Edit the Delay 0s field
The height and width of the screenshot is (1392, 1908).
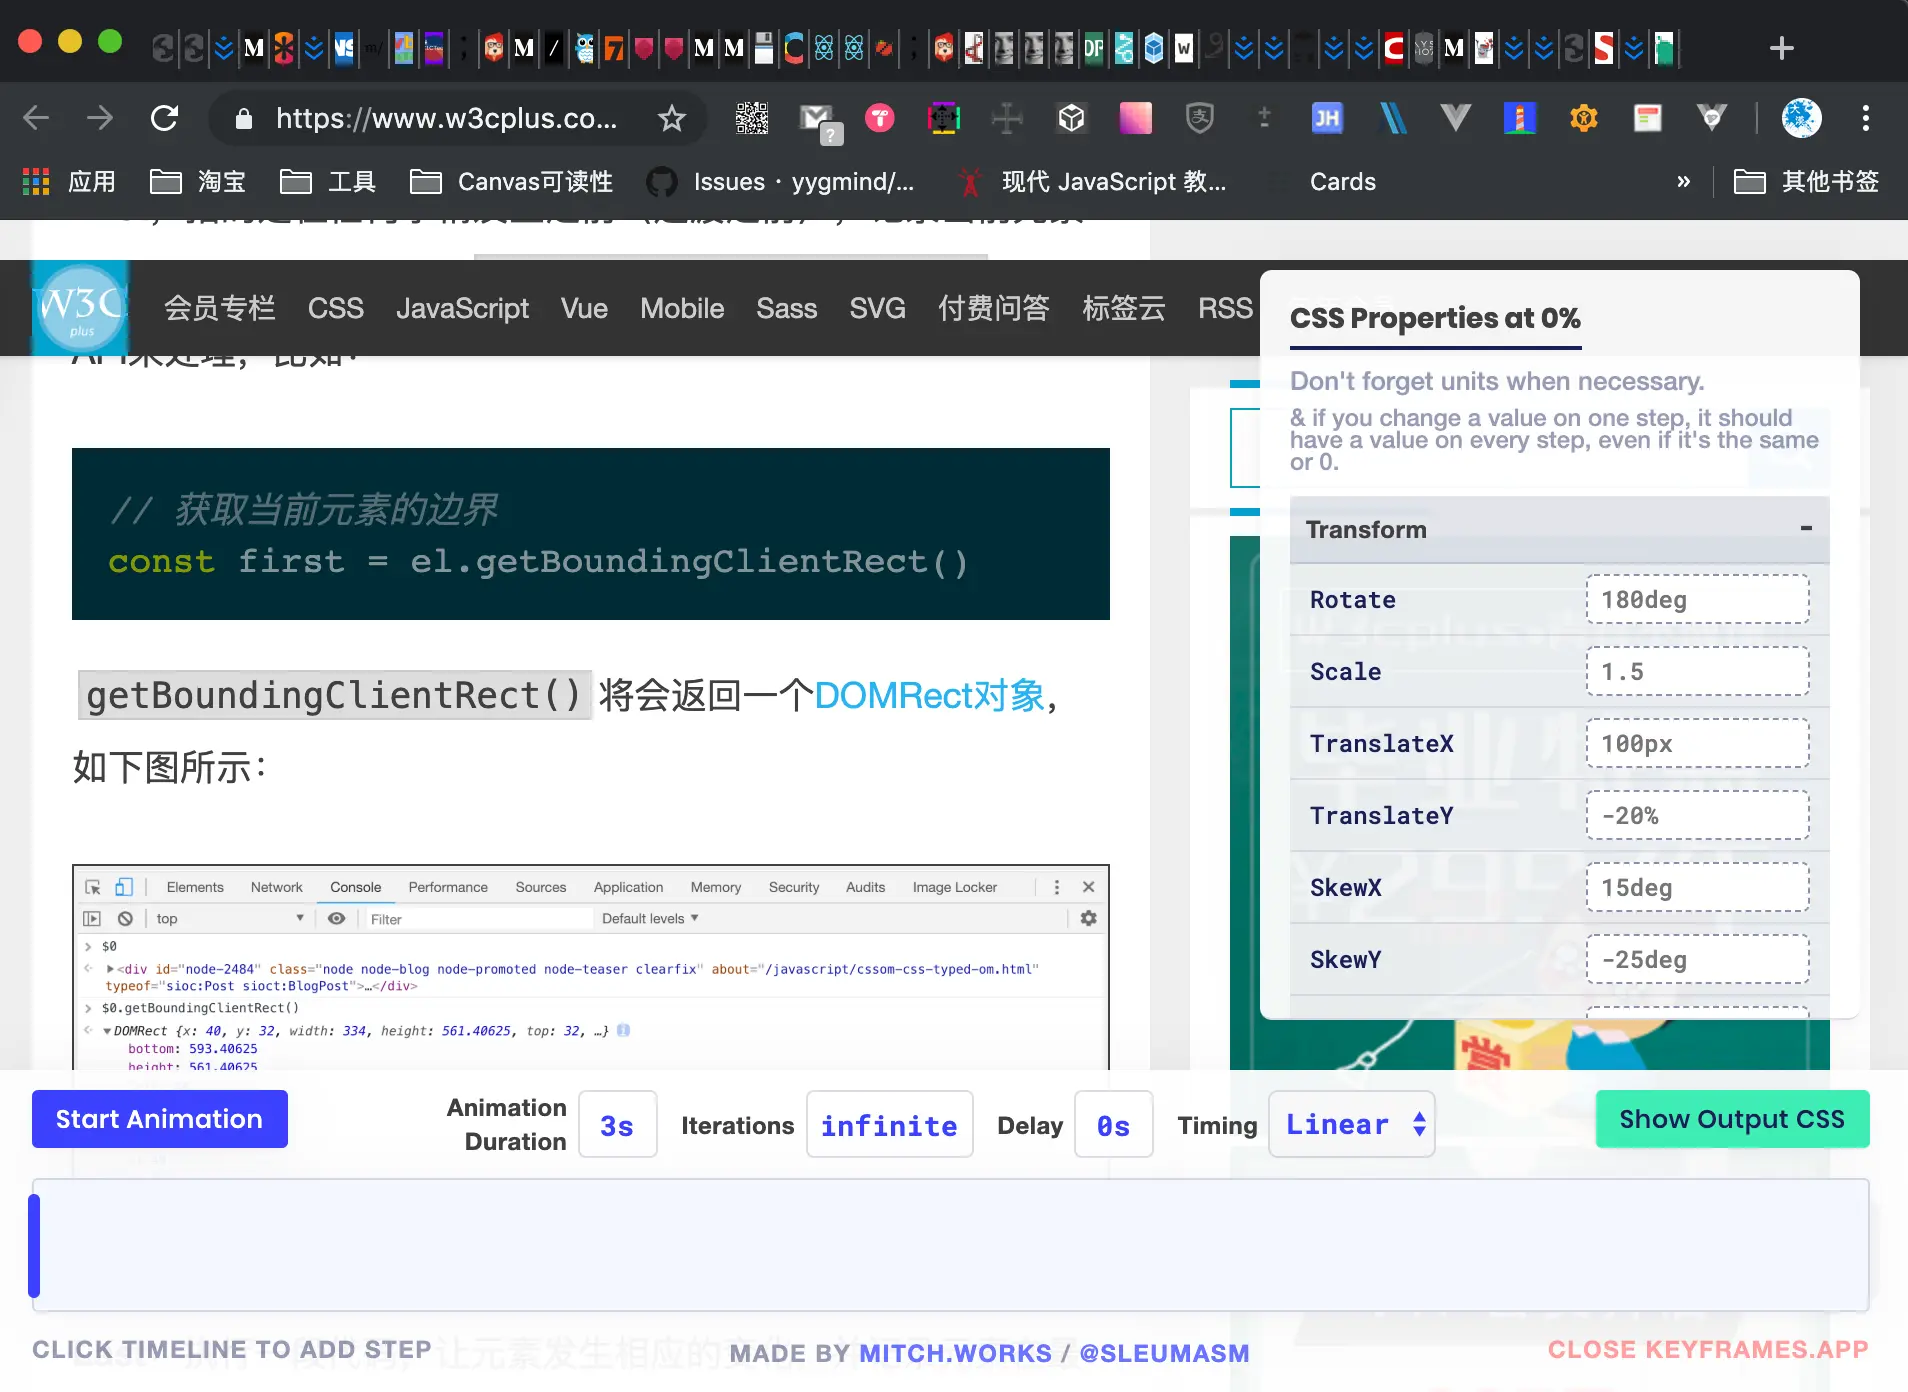pos(1113,1124)
